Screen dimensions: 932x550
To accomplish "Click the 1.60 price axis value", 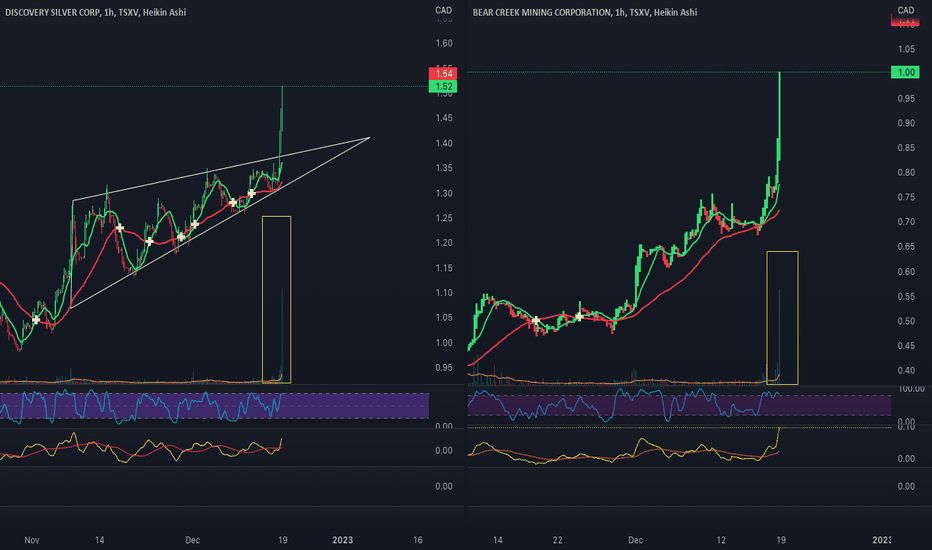I will pyautogui.click(x=443, y=43).
